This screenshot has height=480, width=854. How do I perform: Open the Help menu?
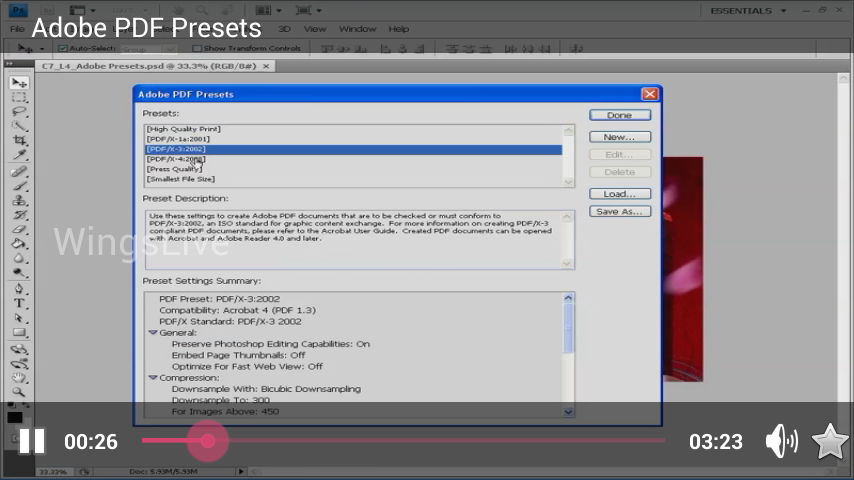pos(399,29)
